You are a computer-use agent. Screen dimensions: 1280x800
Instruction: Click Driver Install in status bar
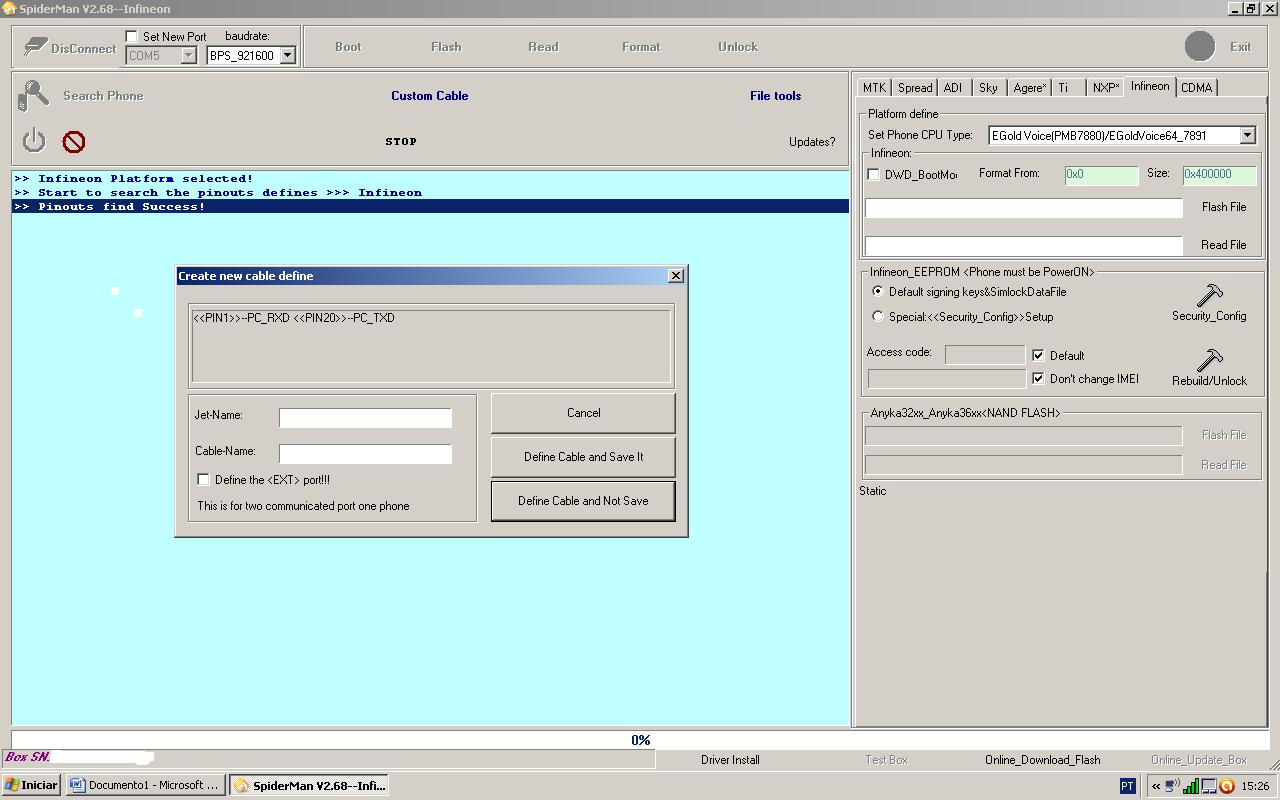[730, 760]
